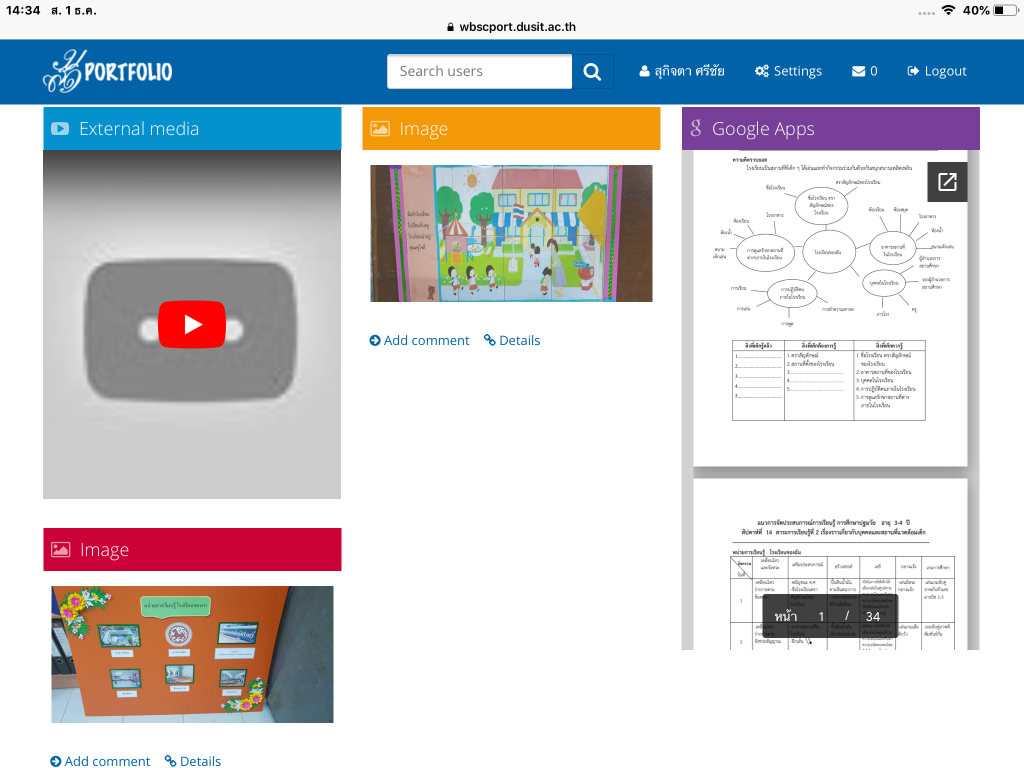Tap the wbscport.dusit.ac.th address bar
The width and height of the screenshot is (1024, 768).
512,28
